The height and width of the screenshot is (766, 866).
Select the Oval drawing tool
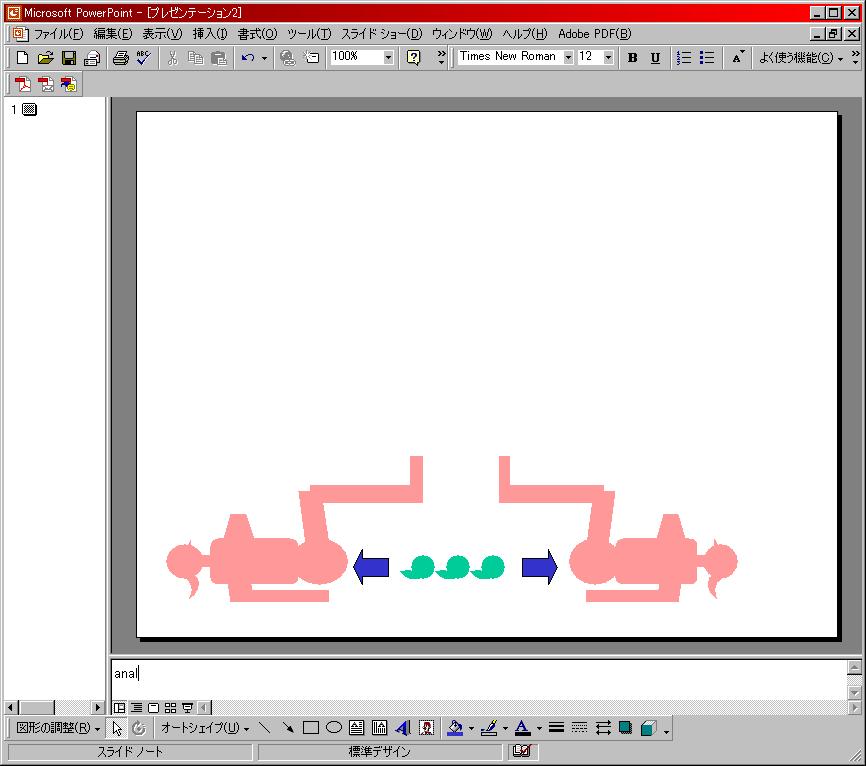pos(334,728)
